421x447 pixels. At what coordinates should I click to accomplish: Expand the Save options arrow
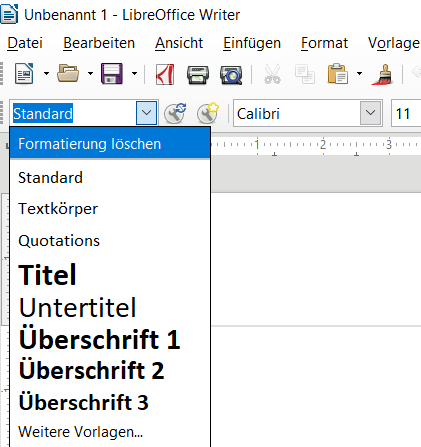pyautogui.click(x=134, y=73)
